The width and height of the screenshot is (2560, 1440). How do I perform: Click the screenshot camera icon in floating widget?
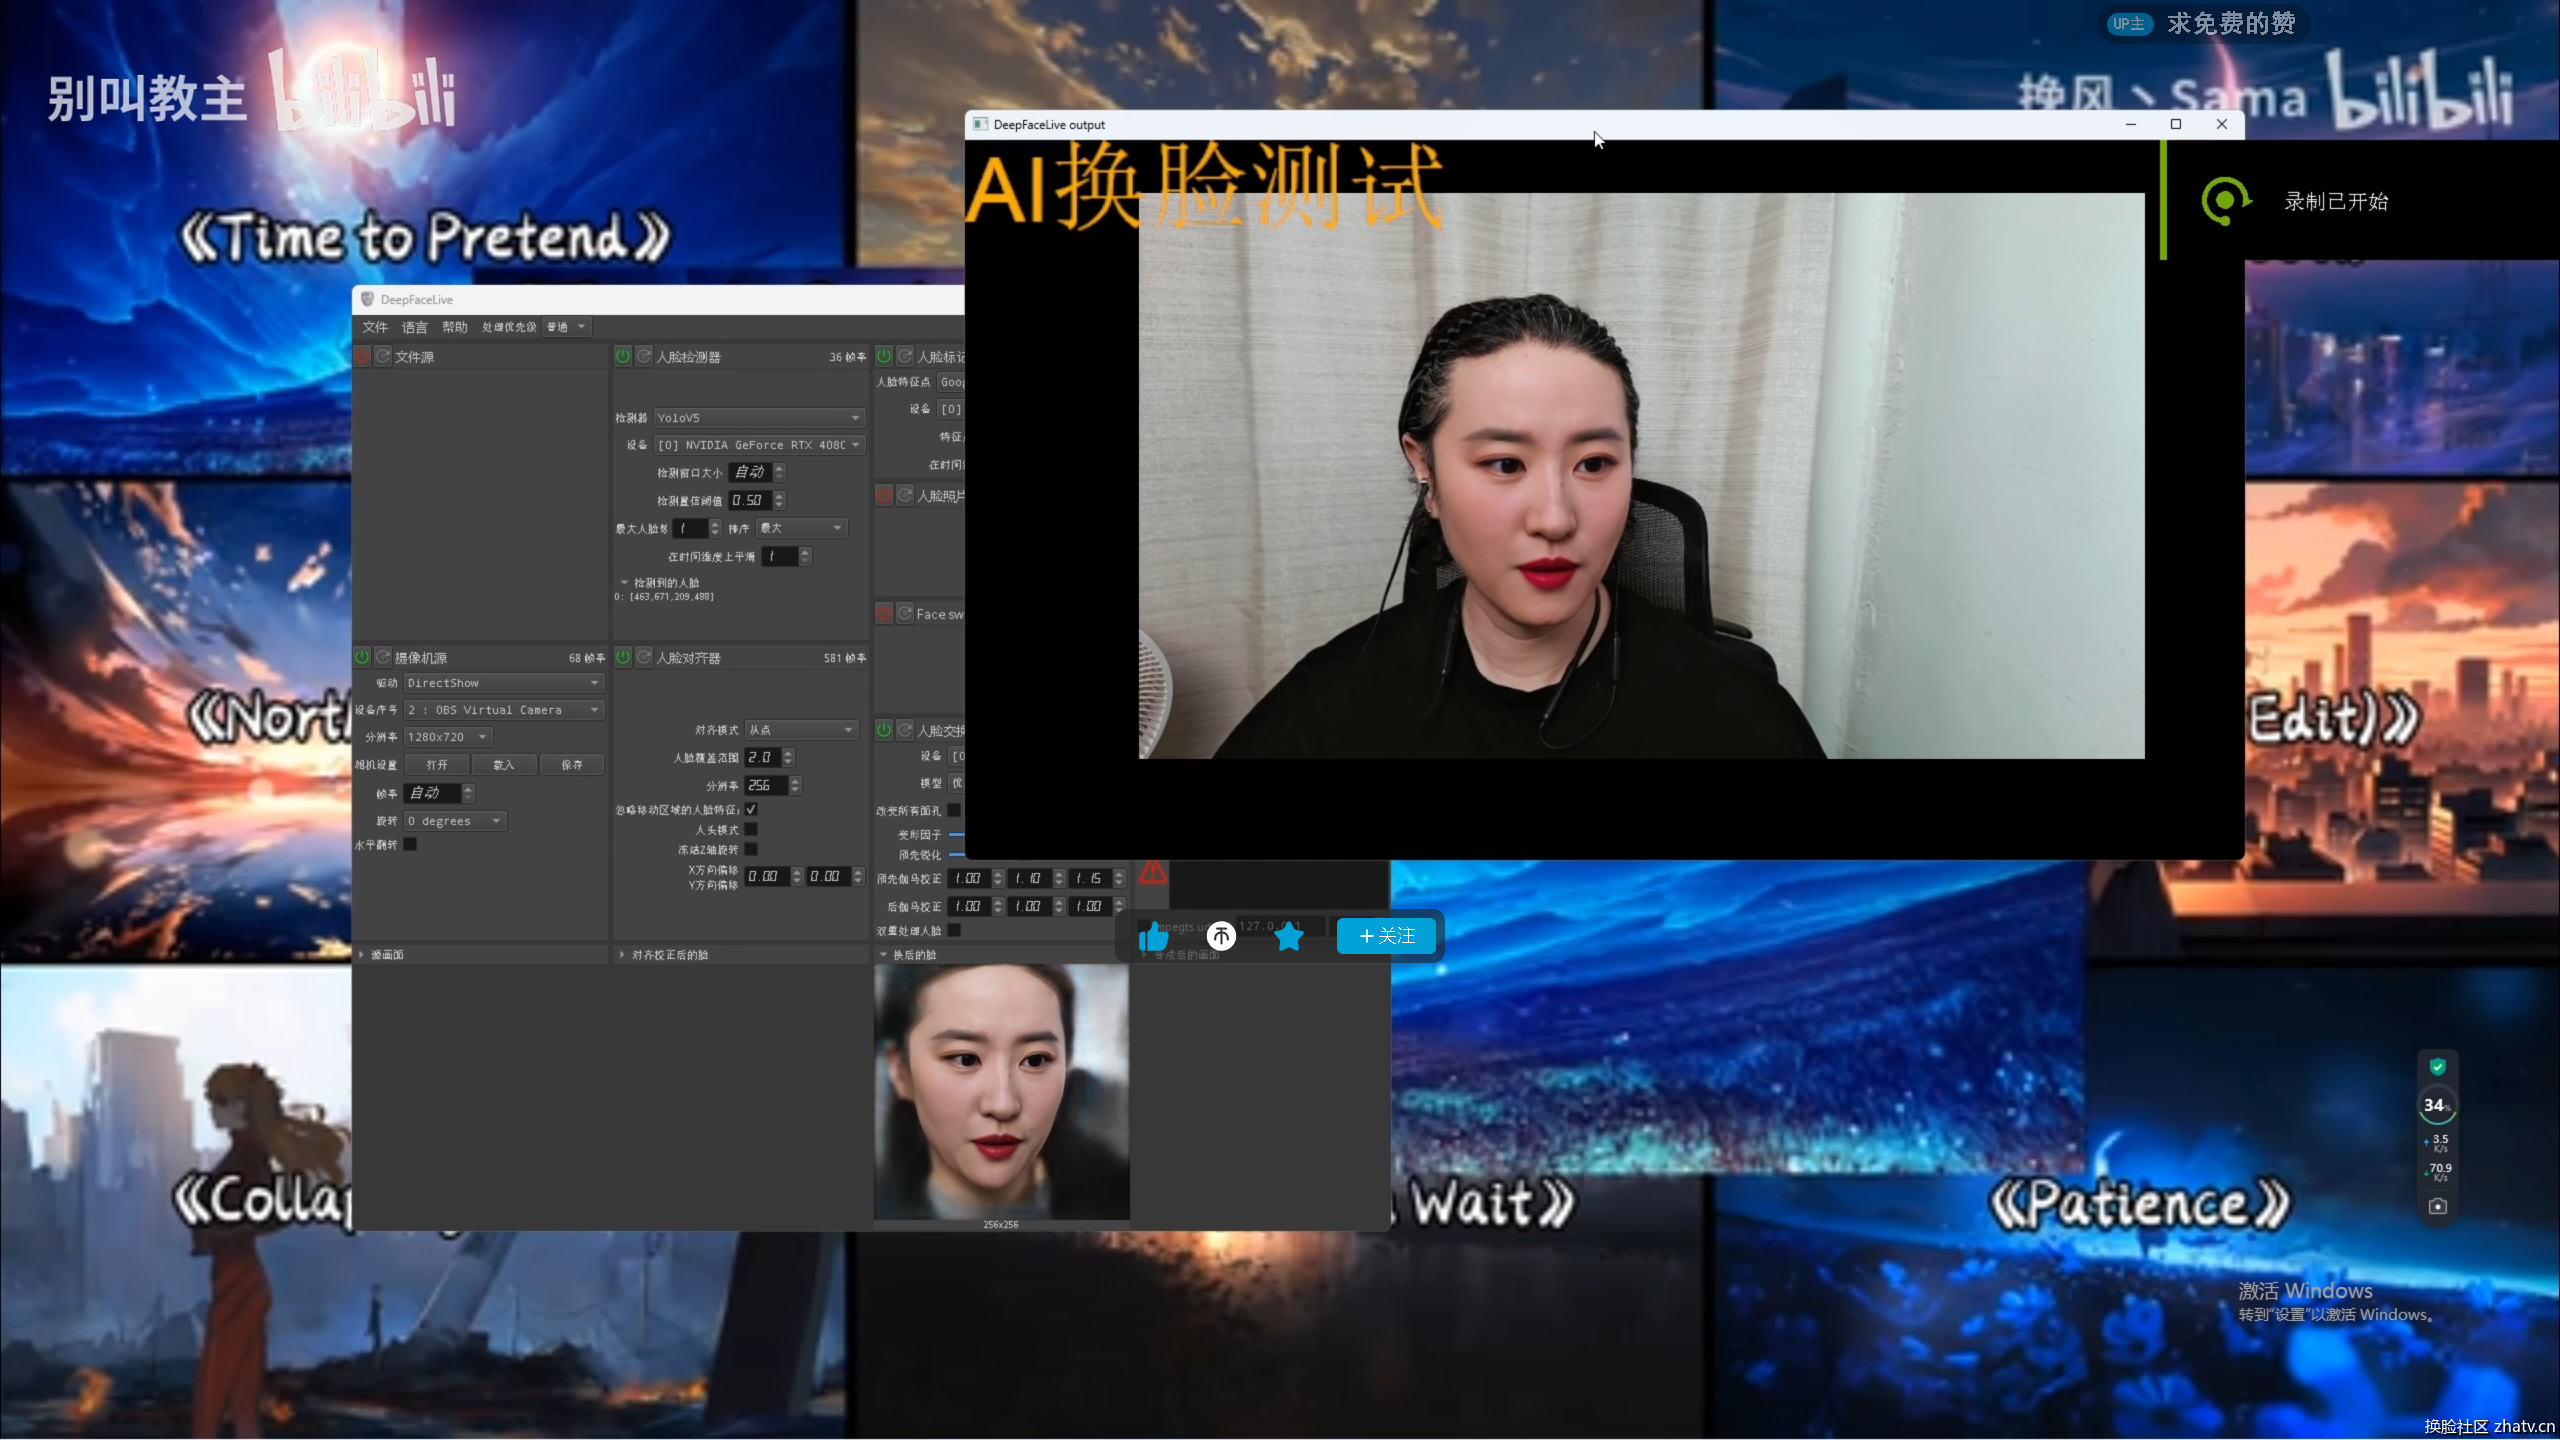(x=2438, y=1206)
